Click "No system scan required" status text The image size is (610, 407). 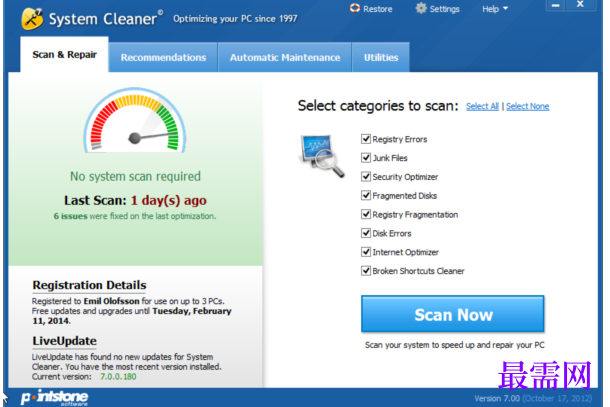pos(135,176)
